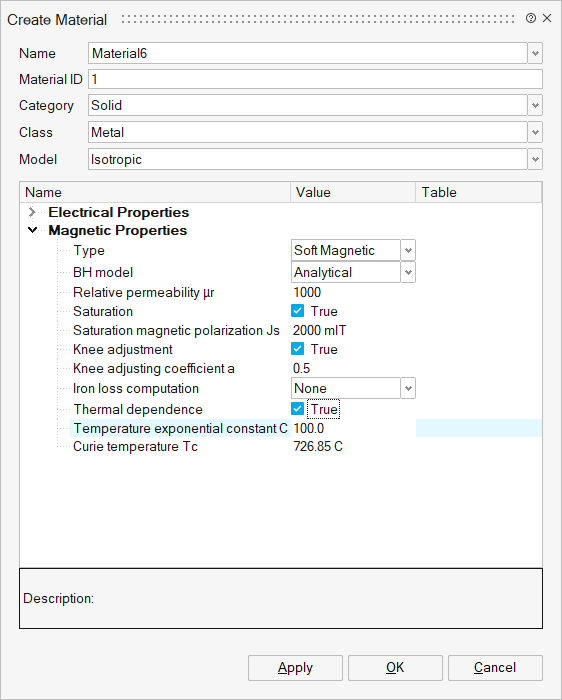Expand the Electrical Properties section

tap(32, 212)
